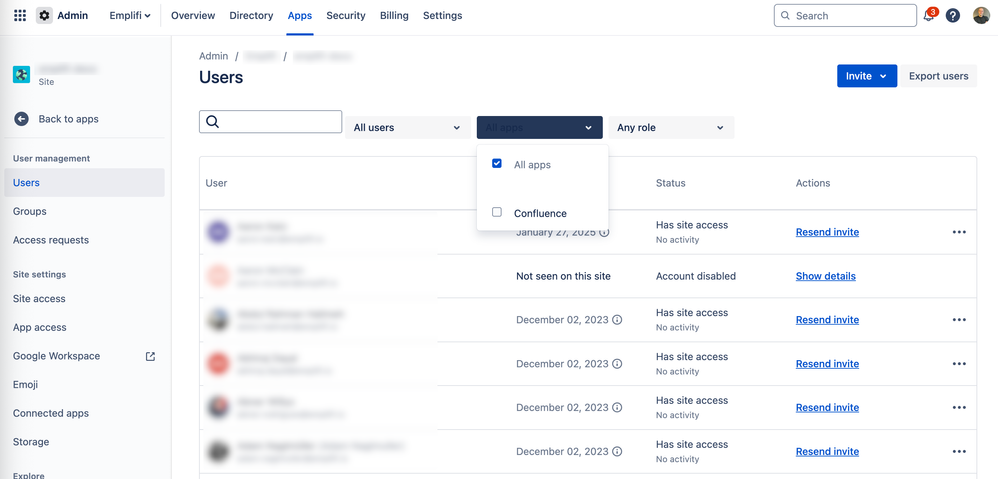Go to the Overview tab
This screenshot has height=479, width=998.
pos(193,15)
